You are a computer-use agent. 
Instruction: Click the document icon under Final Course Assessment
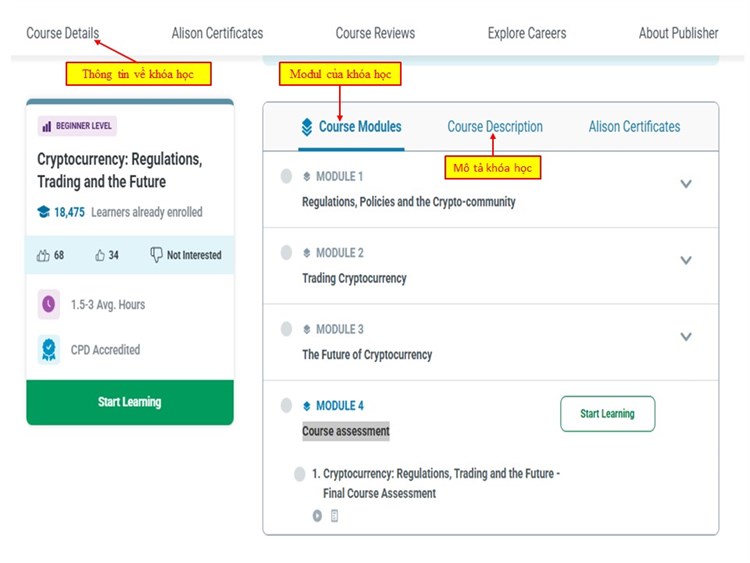click(x=335, y=516)
